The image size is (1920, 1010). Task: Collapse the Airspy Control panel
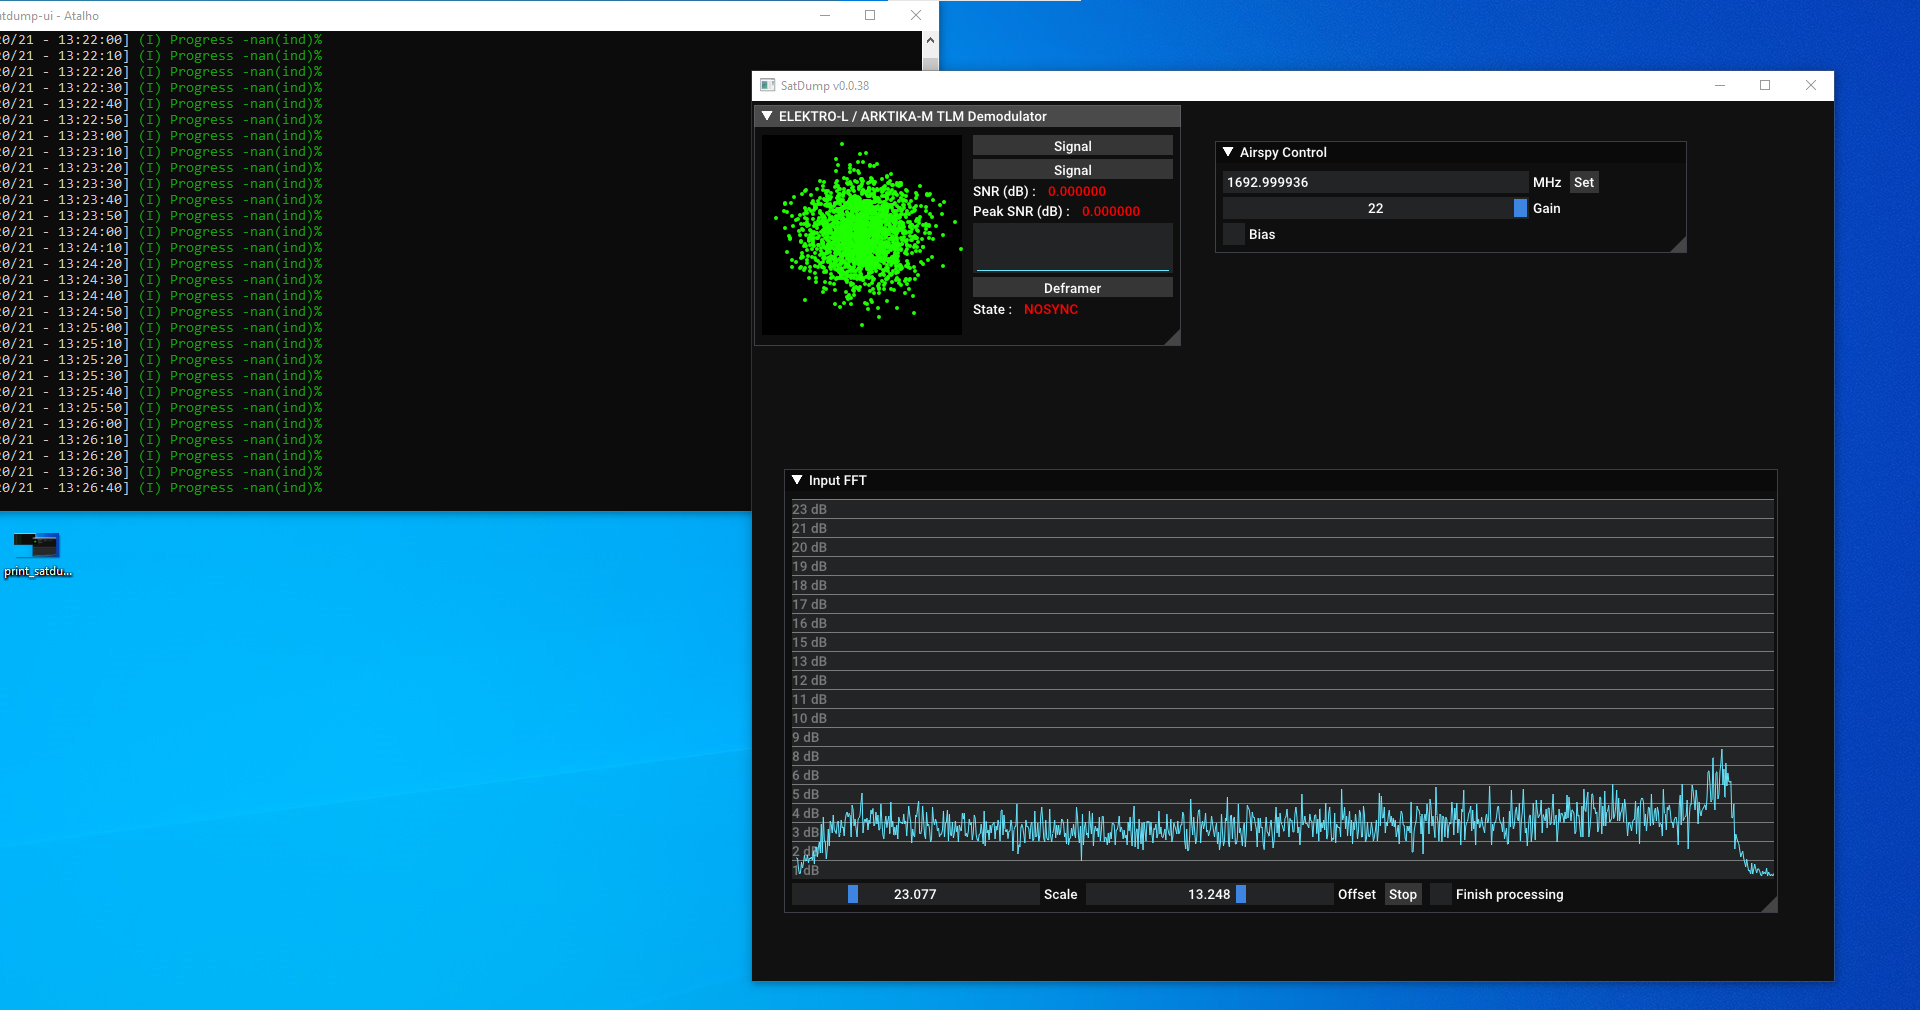tap(1228, 152)
